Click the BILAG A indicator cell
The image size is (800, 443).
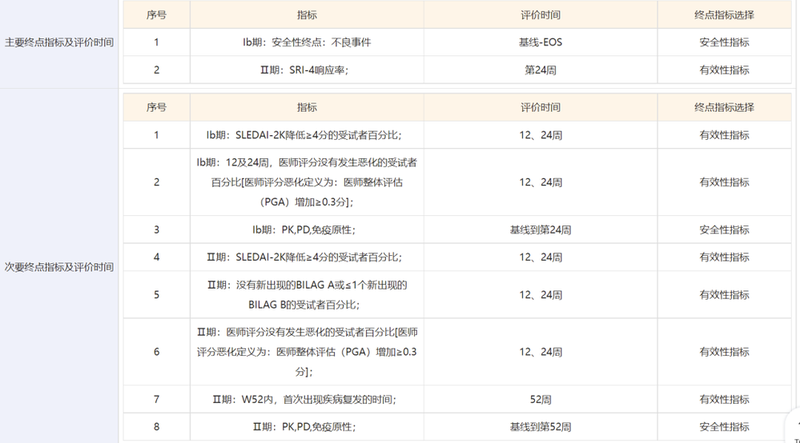(304, 294)
